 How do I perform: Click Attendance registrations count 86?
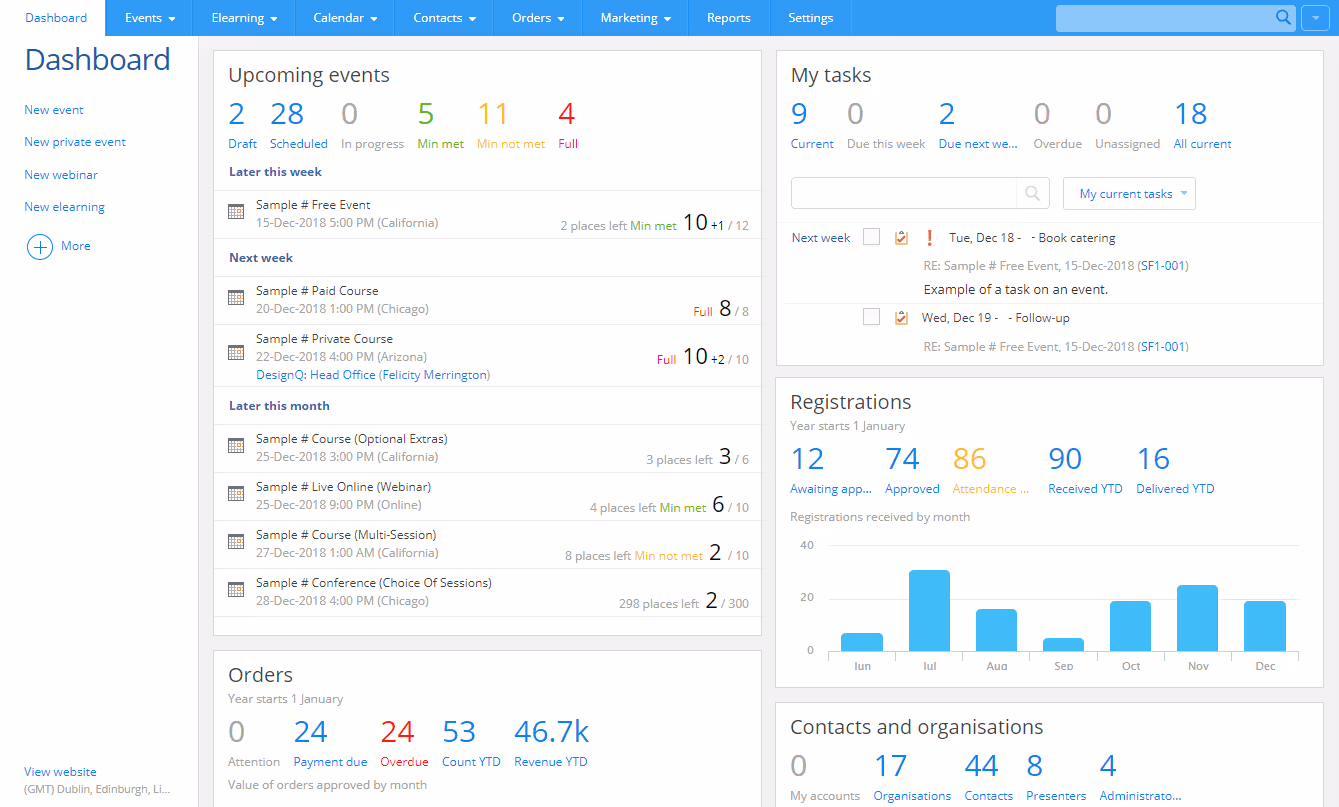pyautogui.click(x=969, y=458)
